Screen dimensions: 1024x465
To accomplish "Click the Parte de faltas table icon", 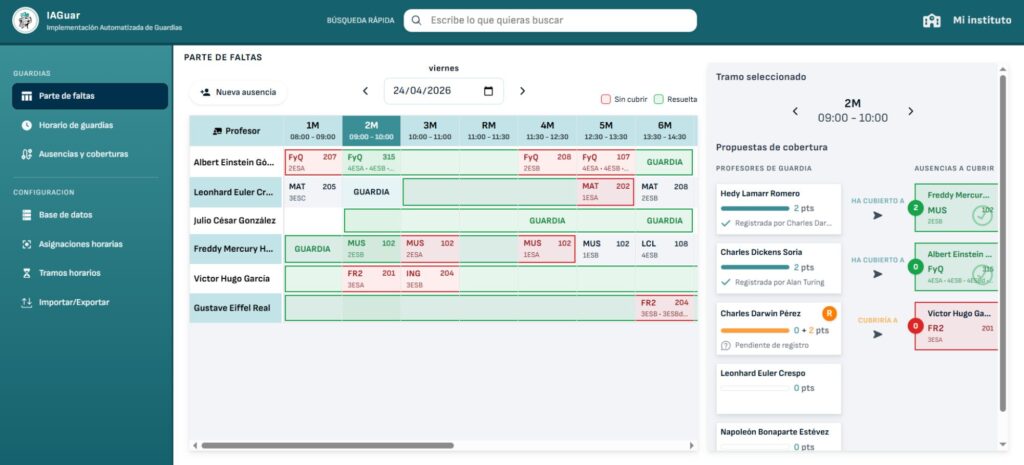I will click(x=27, y=96).
